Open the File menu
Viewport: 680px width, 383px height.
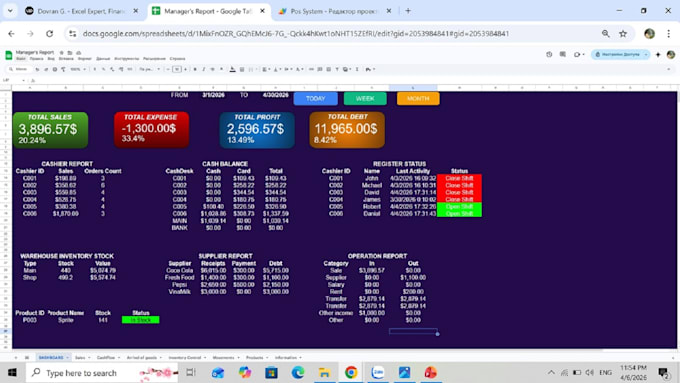pos(20,59)
